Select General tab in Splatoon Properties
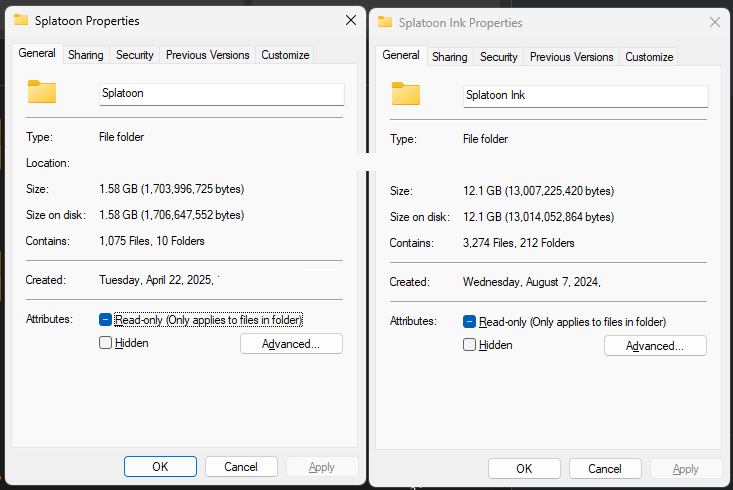 37,53
